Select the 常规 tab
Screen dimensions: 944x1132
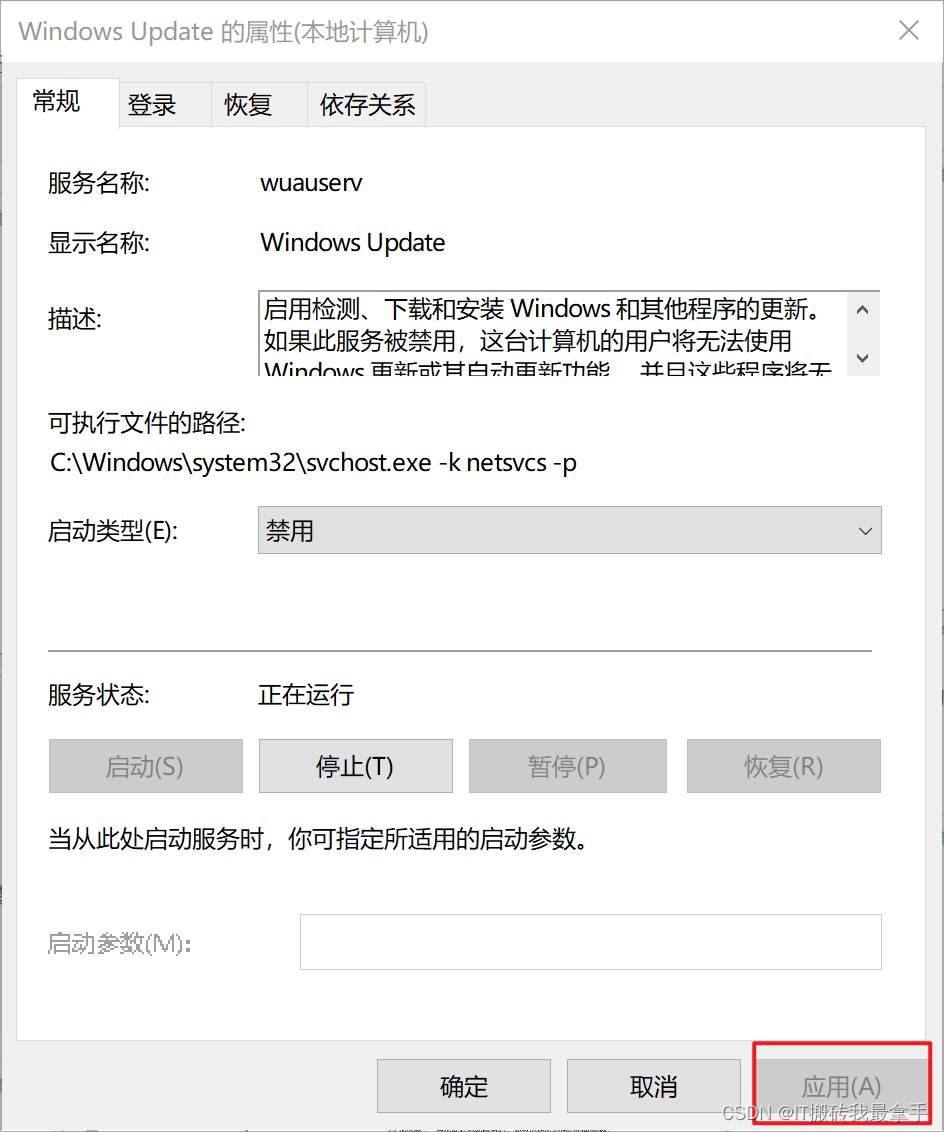67,103
